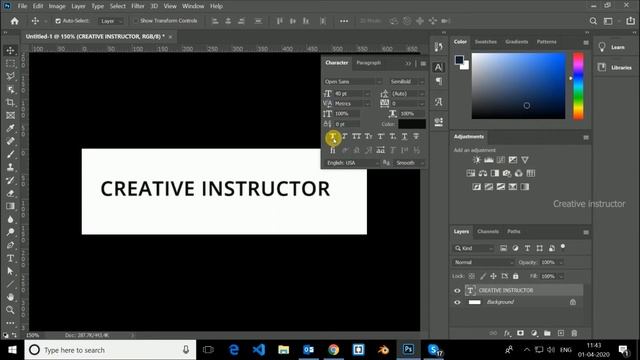Open the Glyphs panel icon in dock
The height and width of the screenshot is (360, 640).
(438, 102)
